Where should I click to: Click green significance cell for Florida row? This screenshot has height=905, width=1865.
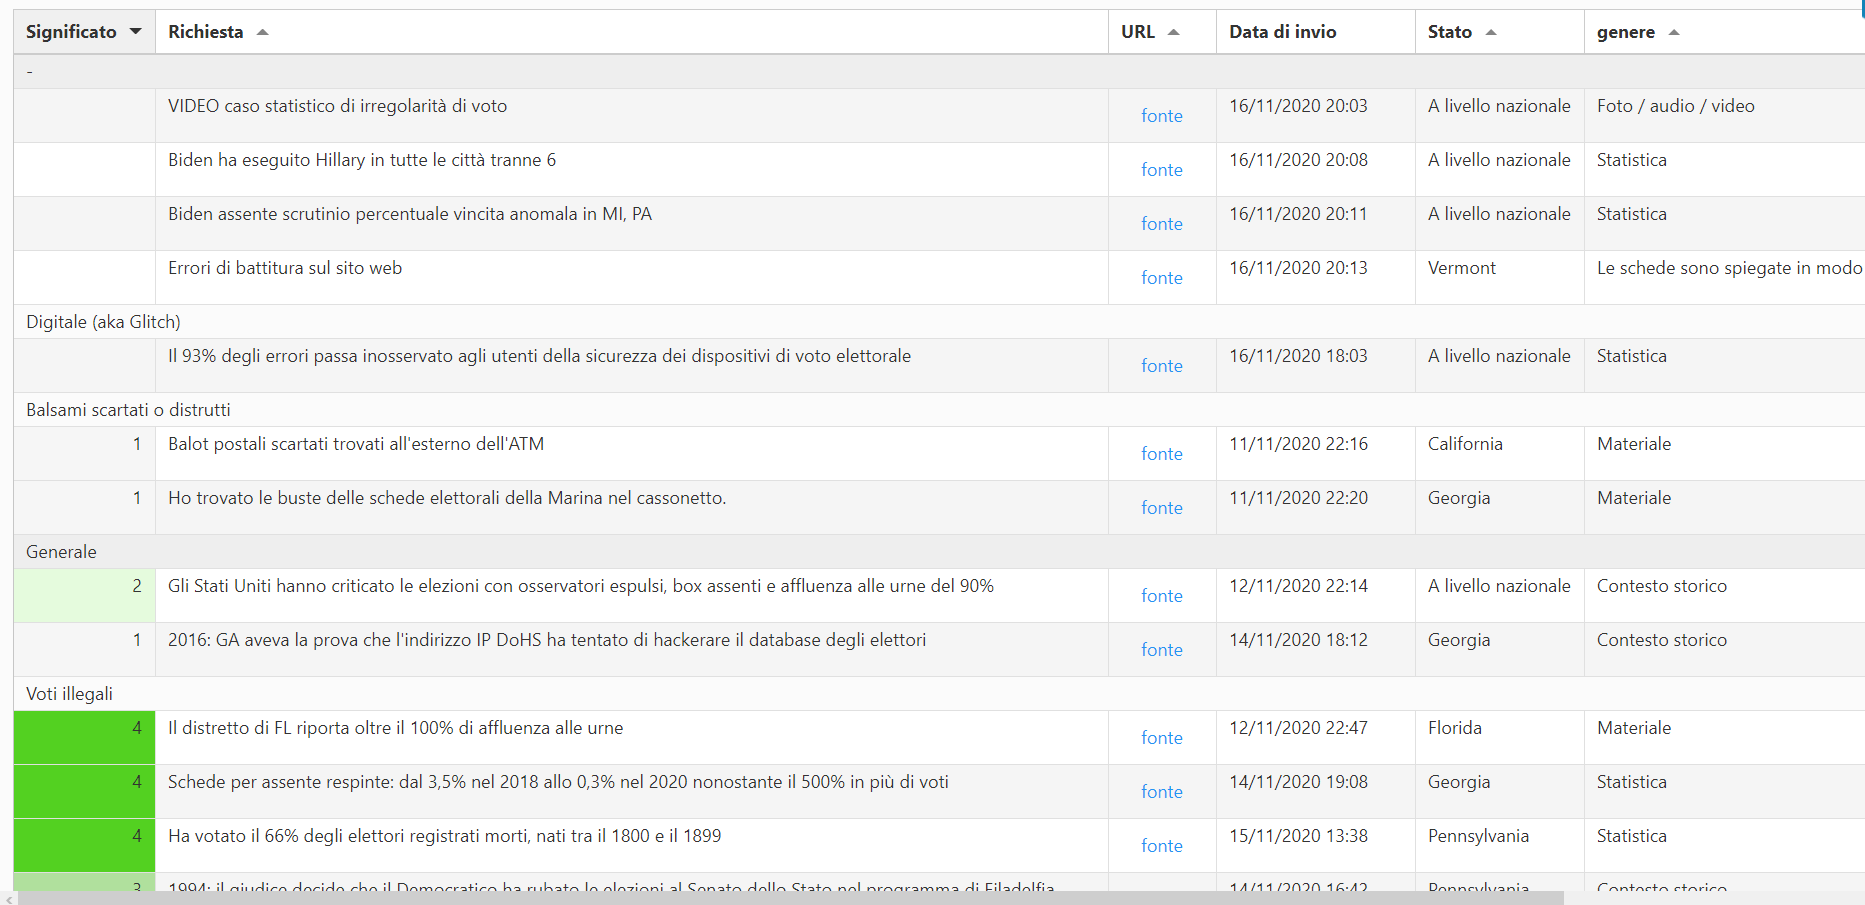84,738
